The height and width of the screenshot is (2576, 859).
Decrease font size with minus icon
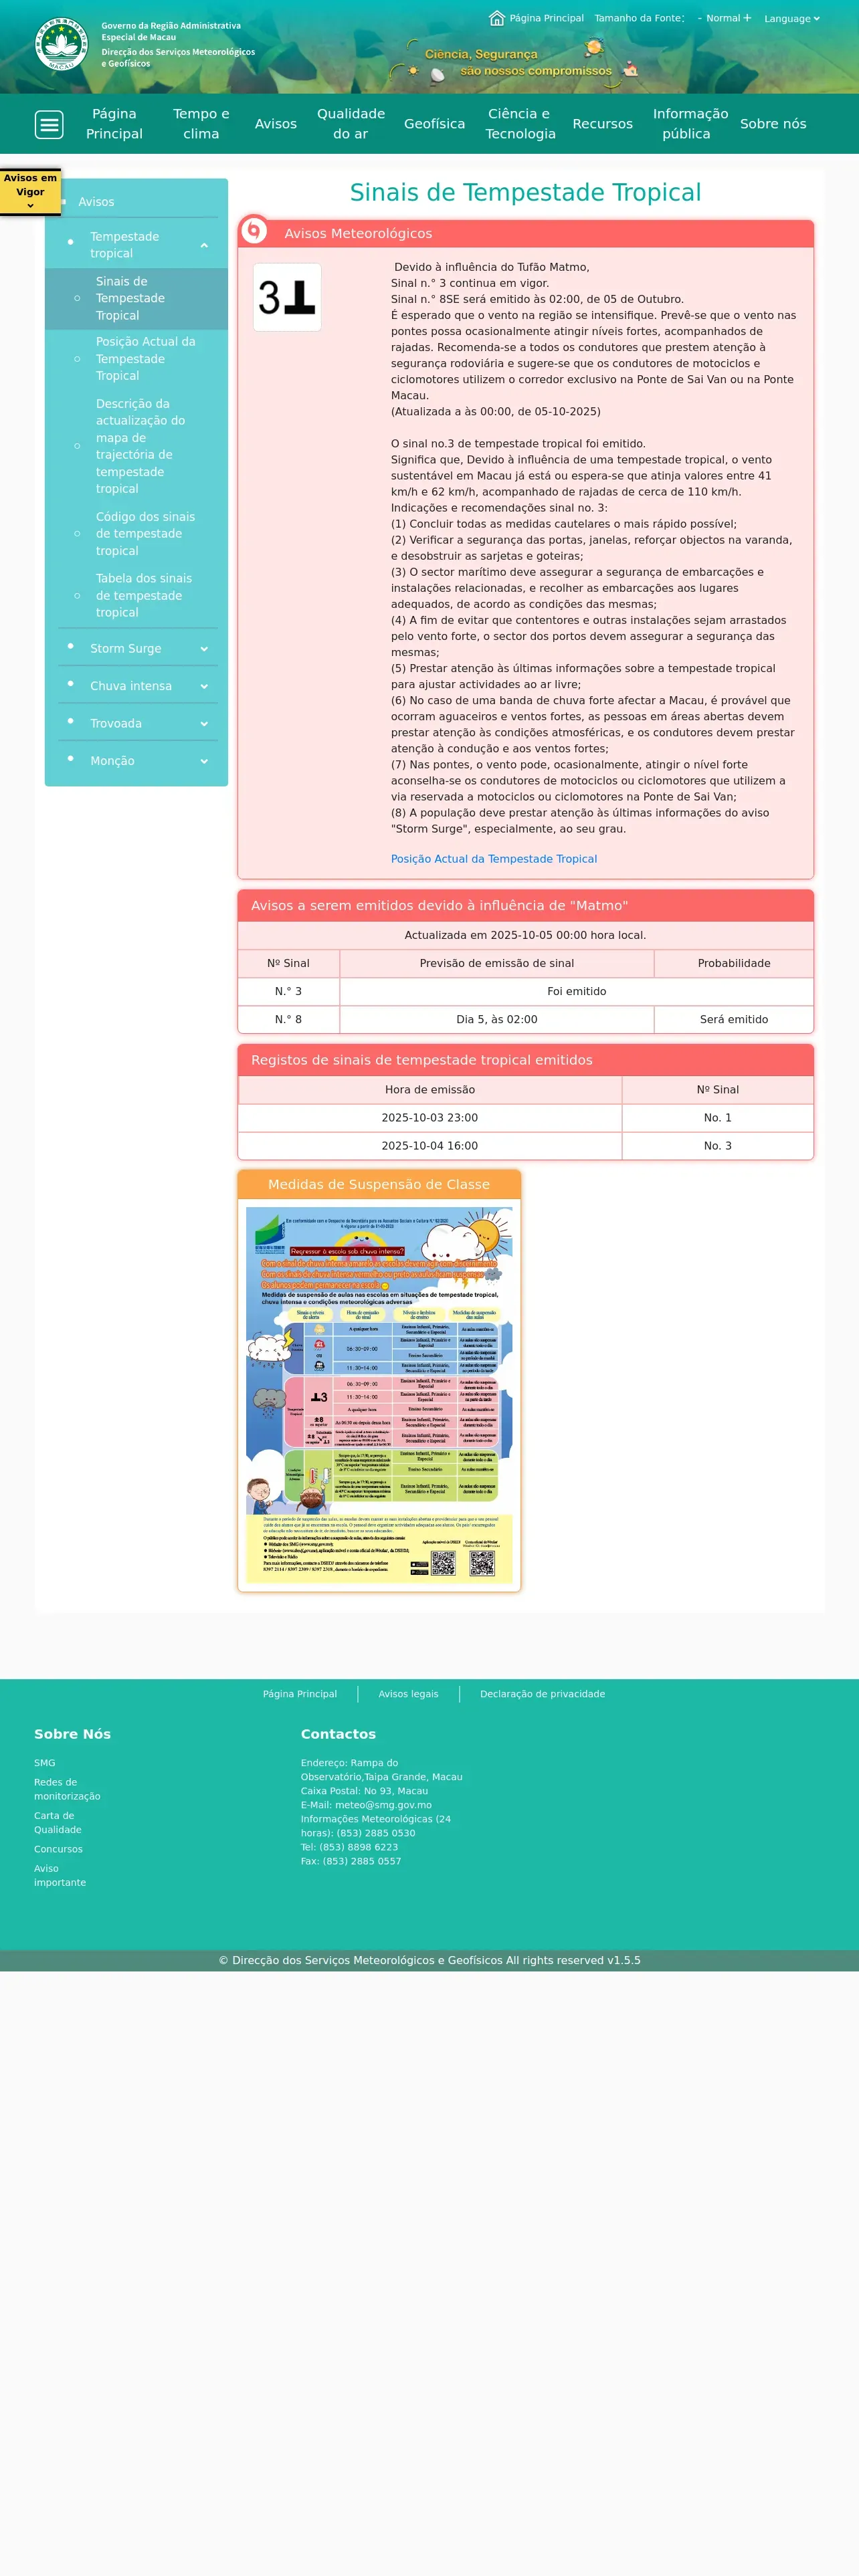click(700, 18)
